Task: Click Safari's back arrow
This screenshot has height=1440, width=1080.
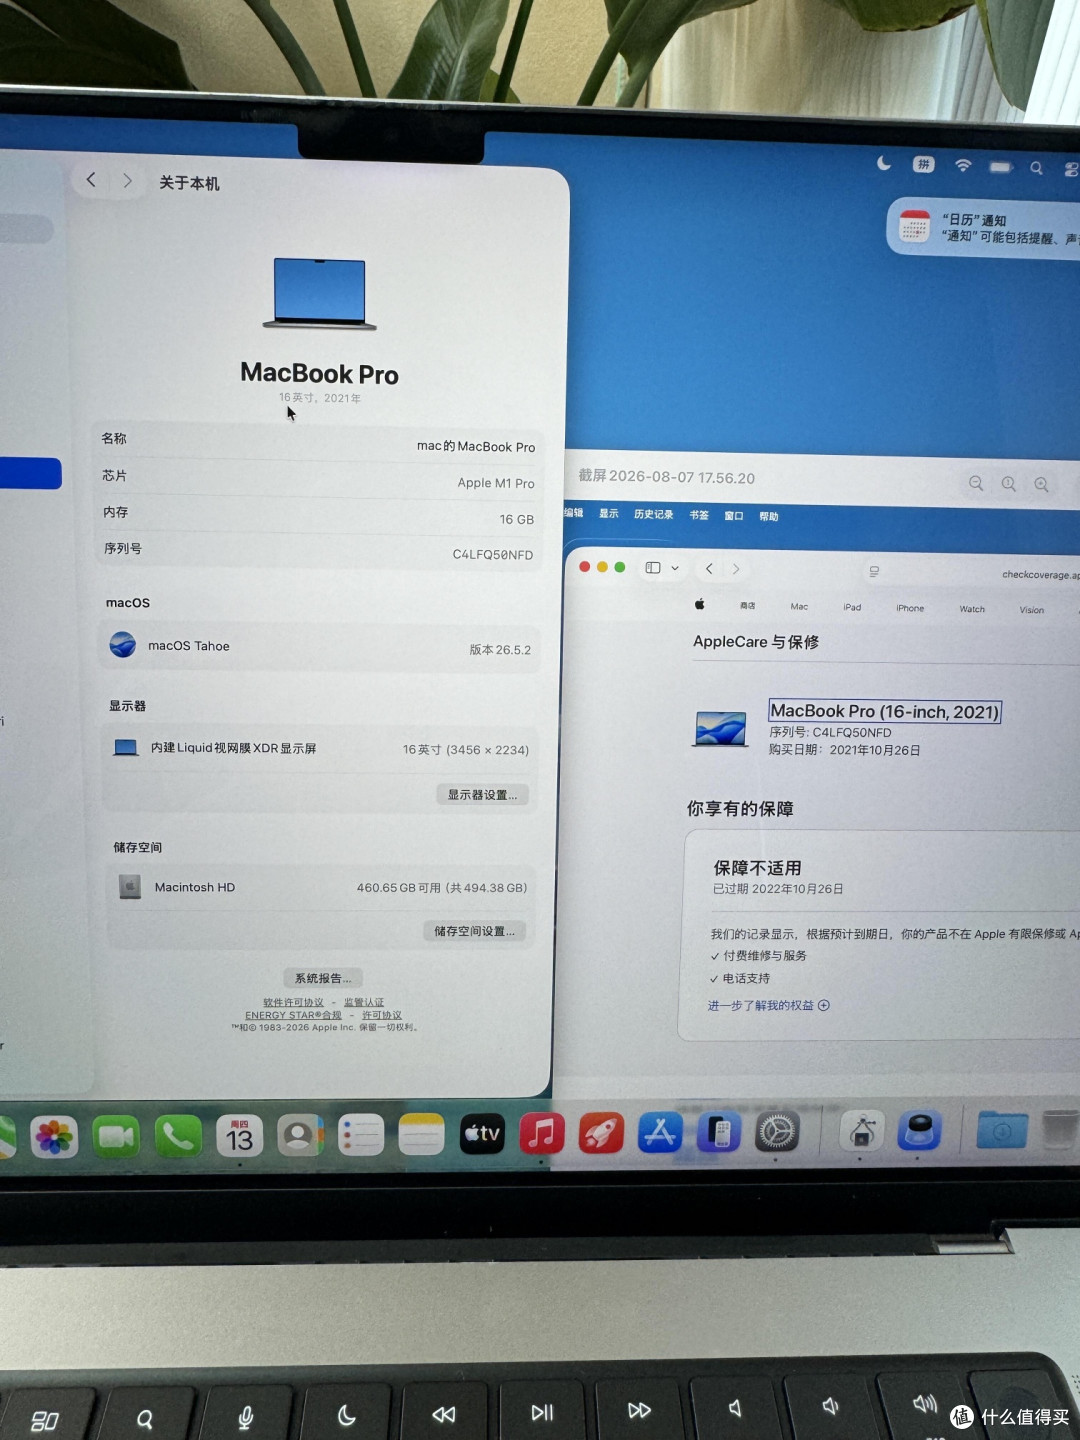Action: 709,568
